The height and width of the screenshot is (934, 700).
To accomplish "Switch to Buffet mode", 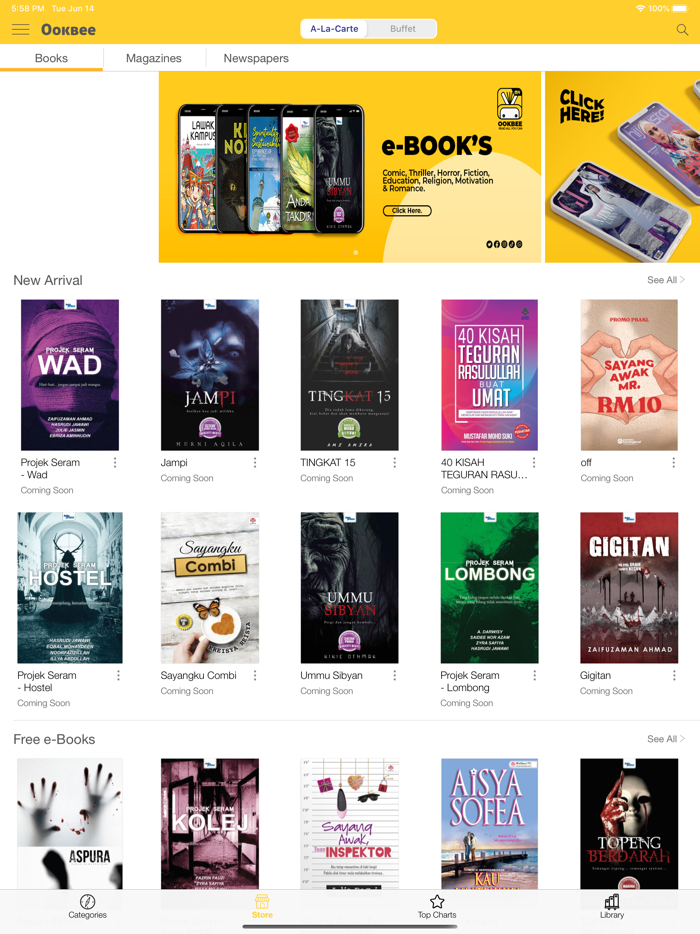I will [403, 29].
